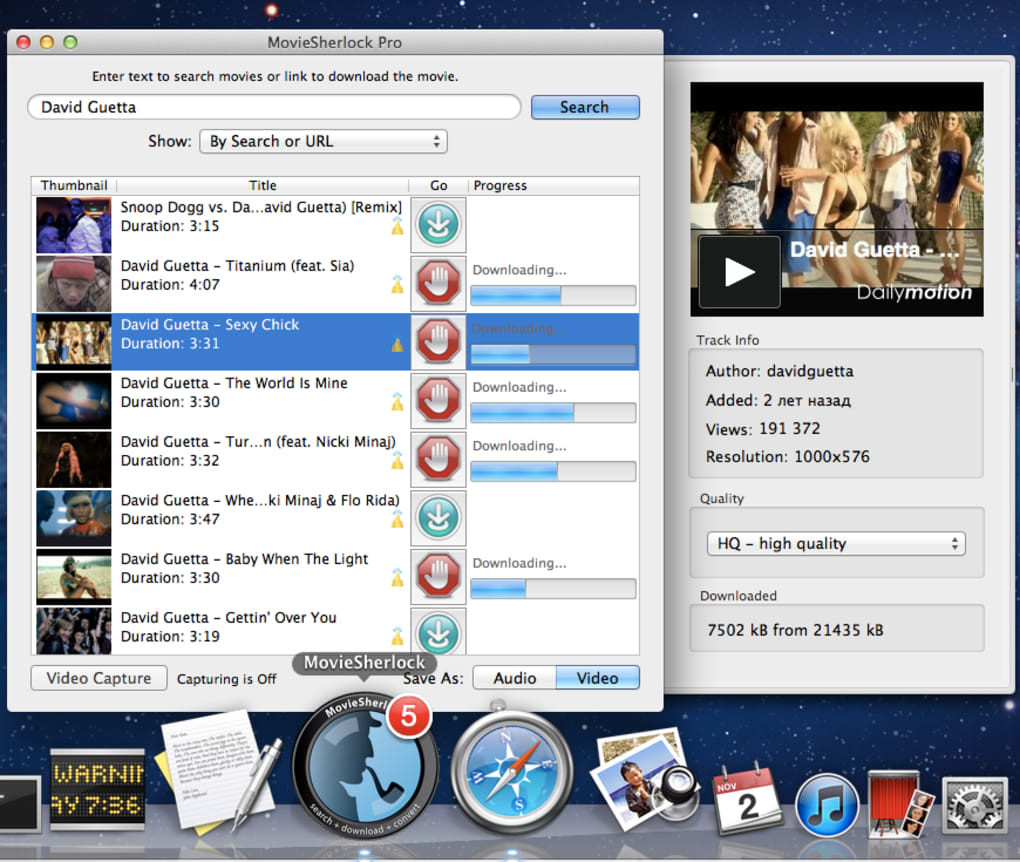Download the Snoop Dogg vs. David Guetta remix
The width and height of the screenshot is (1020, 862).
[x=438, y=224]
